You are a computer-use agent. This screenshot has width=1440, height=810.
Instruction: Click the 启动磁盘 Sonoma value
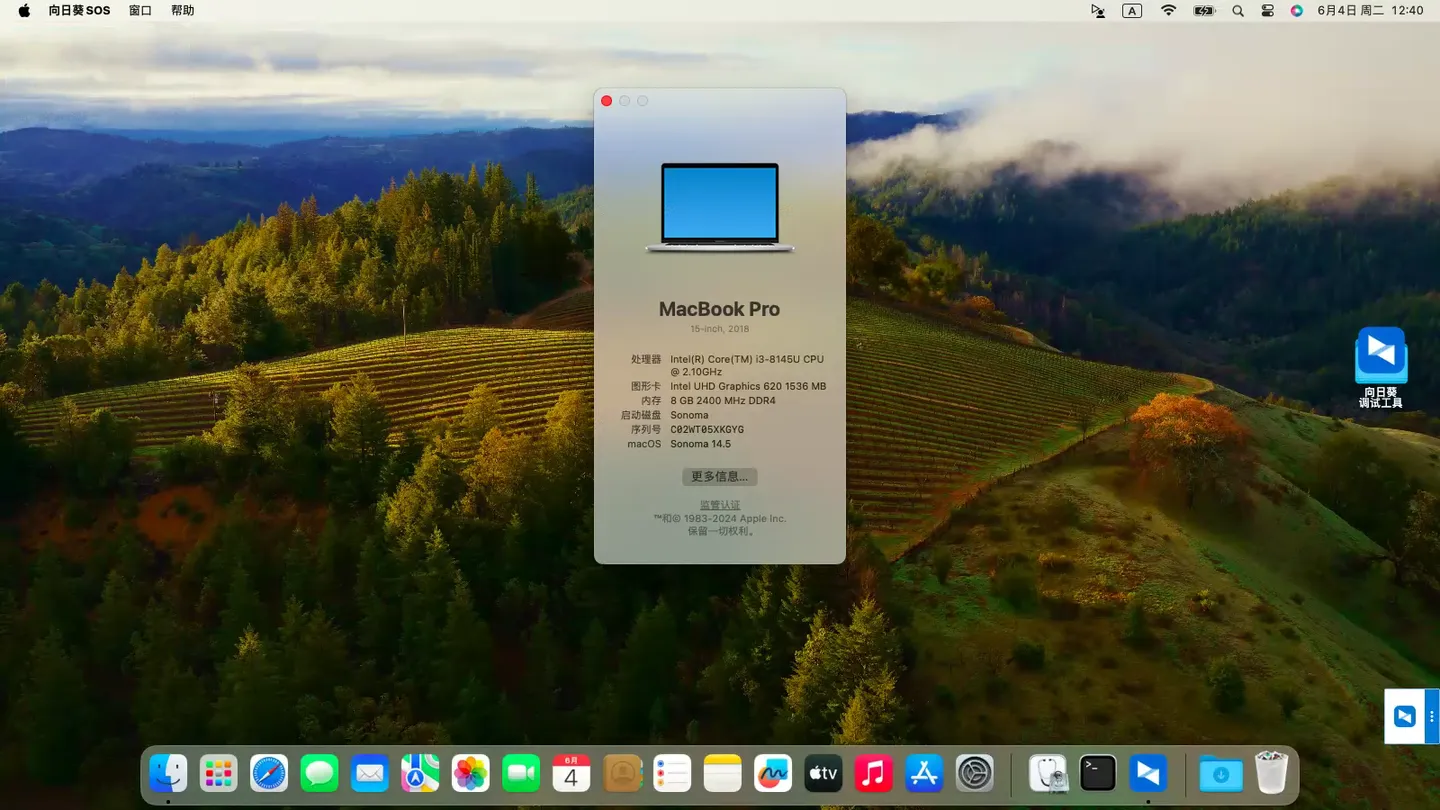pyautogui.click(x=689, y=415)
